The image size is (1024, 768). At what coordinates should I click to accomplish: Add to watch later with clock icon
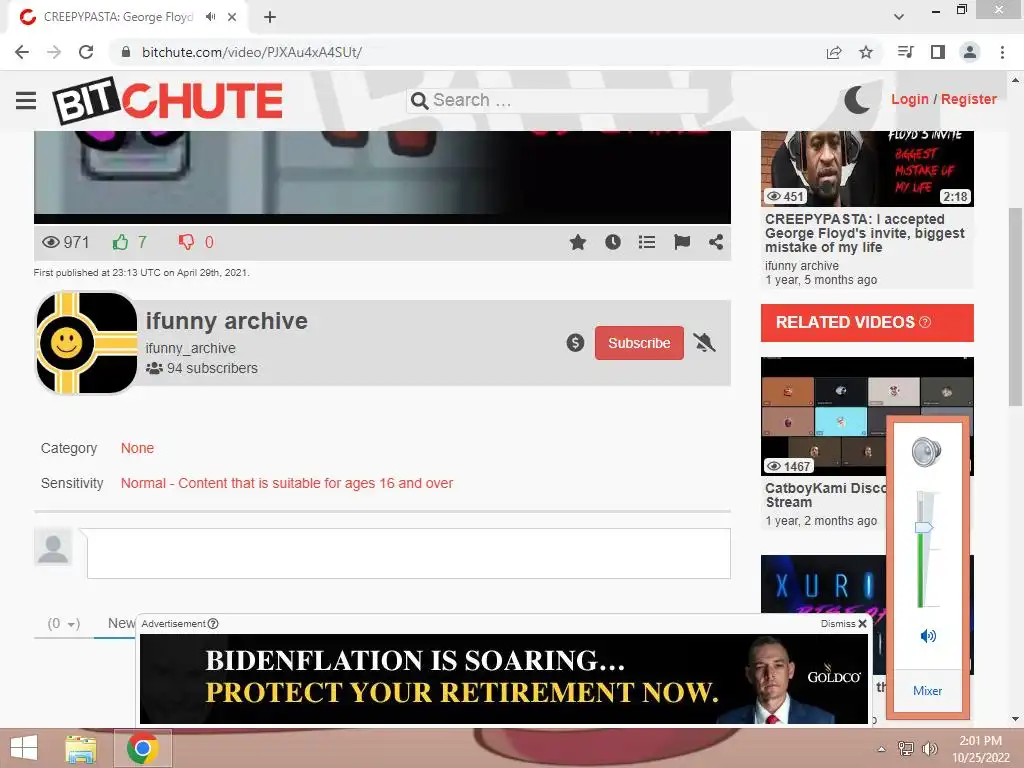[x=613, y=242]
